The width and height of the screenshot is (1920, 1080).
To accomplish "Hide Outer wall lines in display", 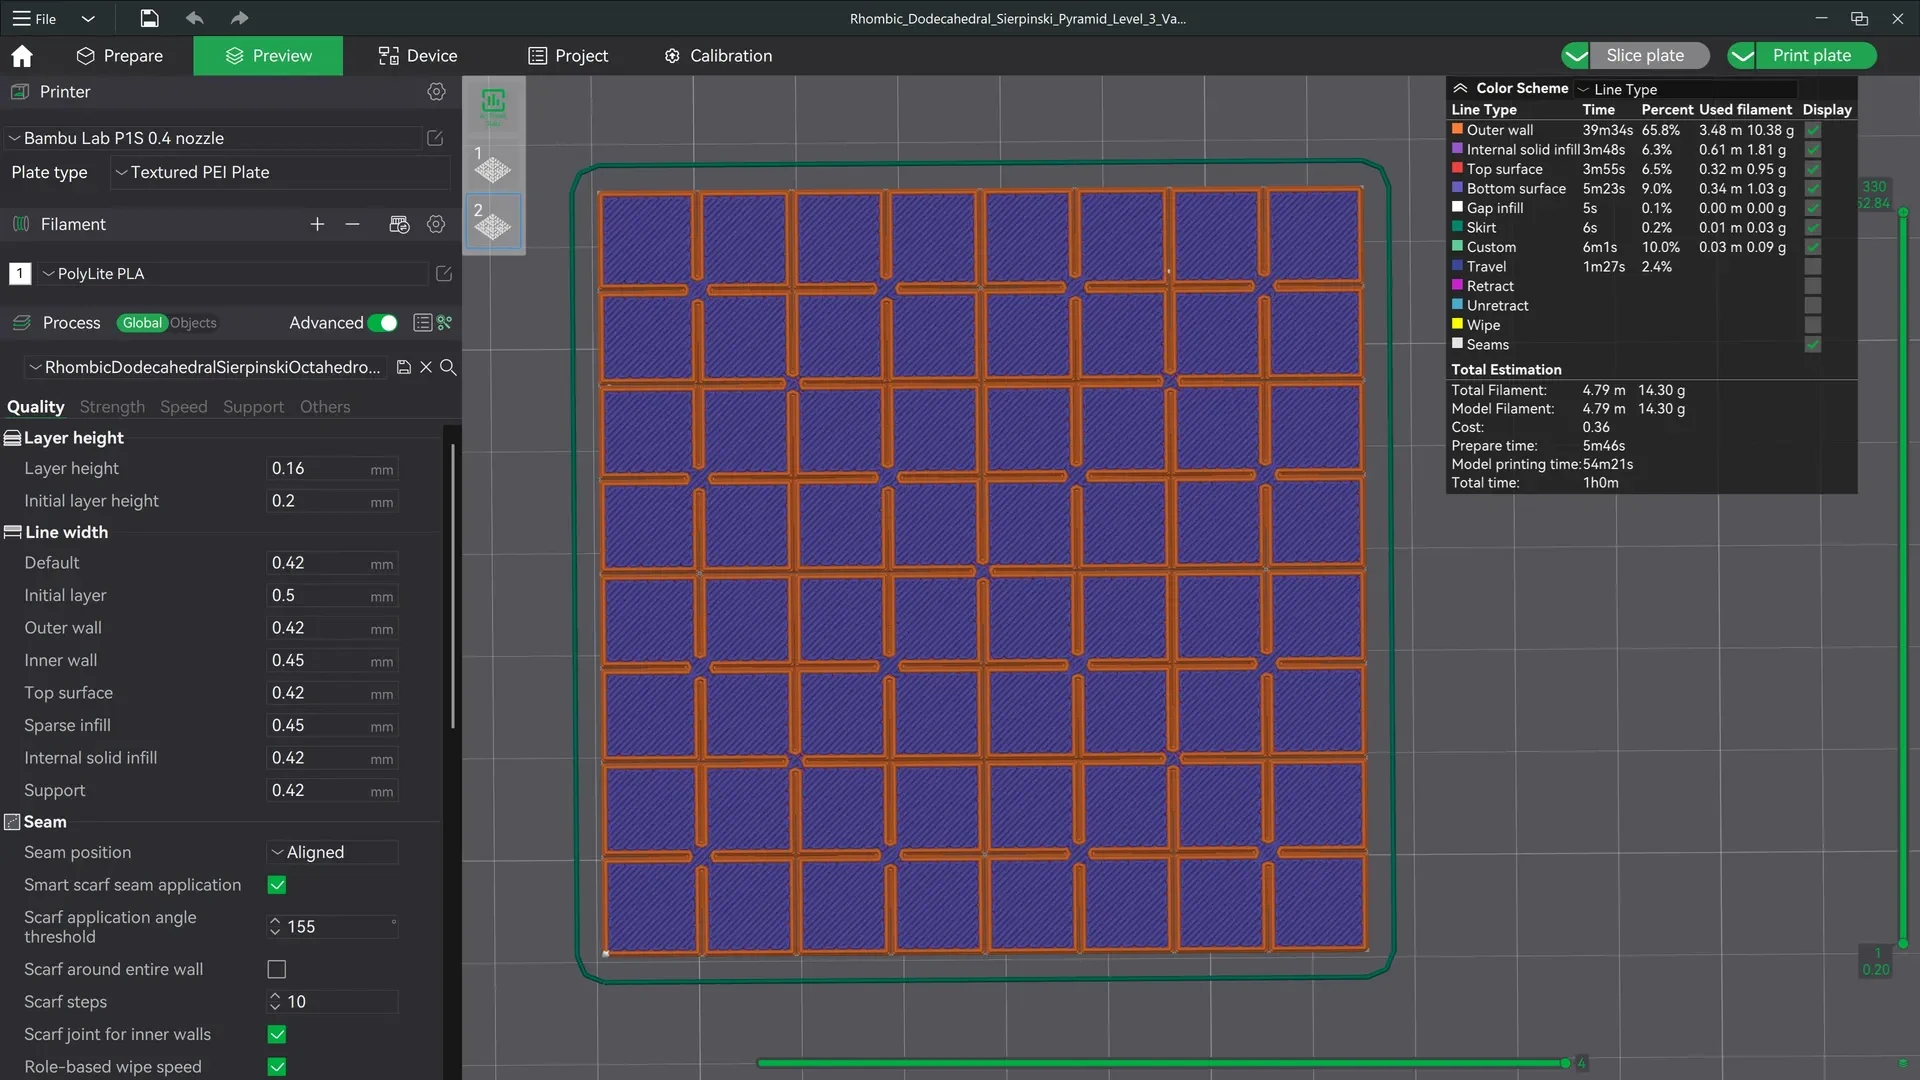I will click(1813, 130).
